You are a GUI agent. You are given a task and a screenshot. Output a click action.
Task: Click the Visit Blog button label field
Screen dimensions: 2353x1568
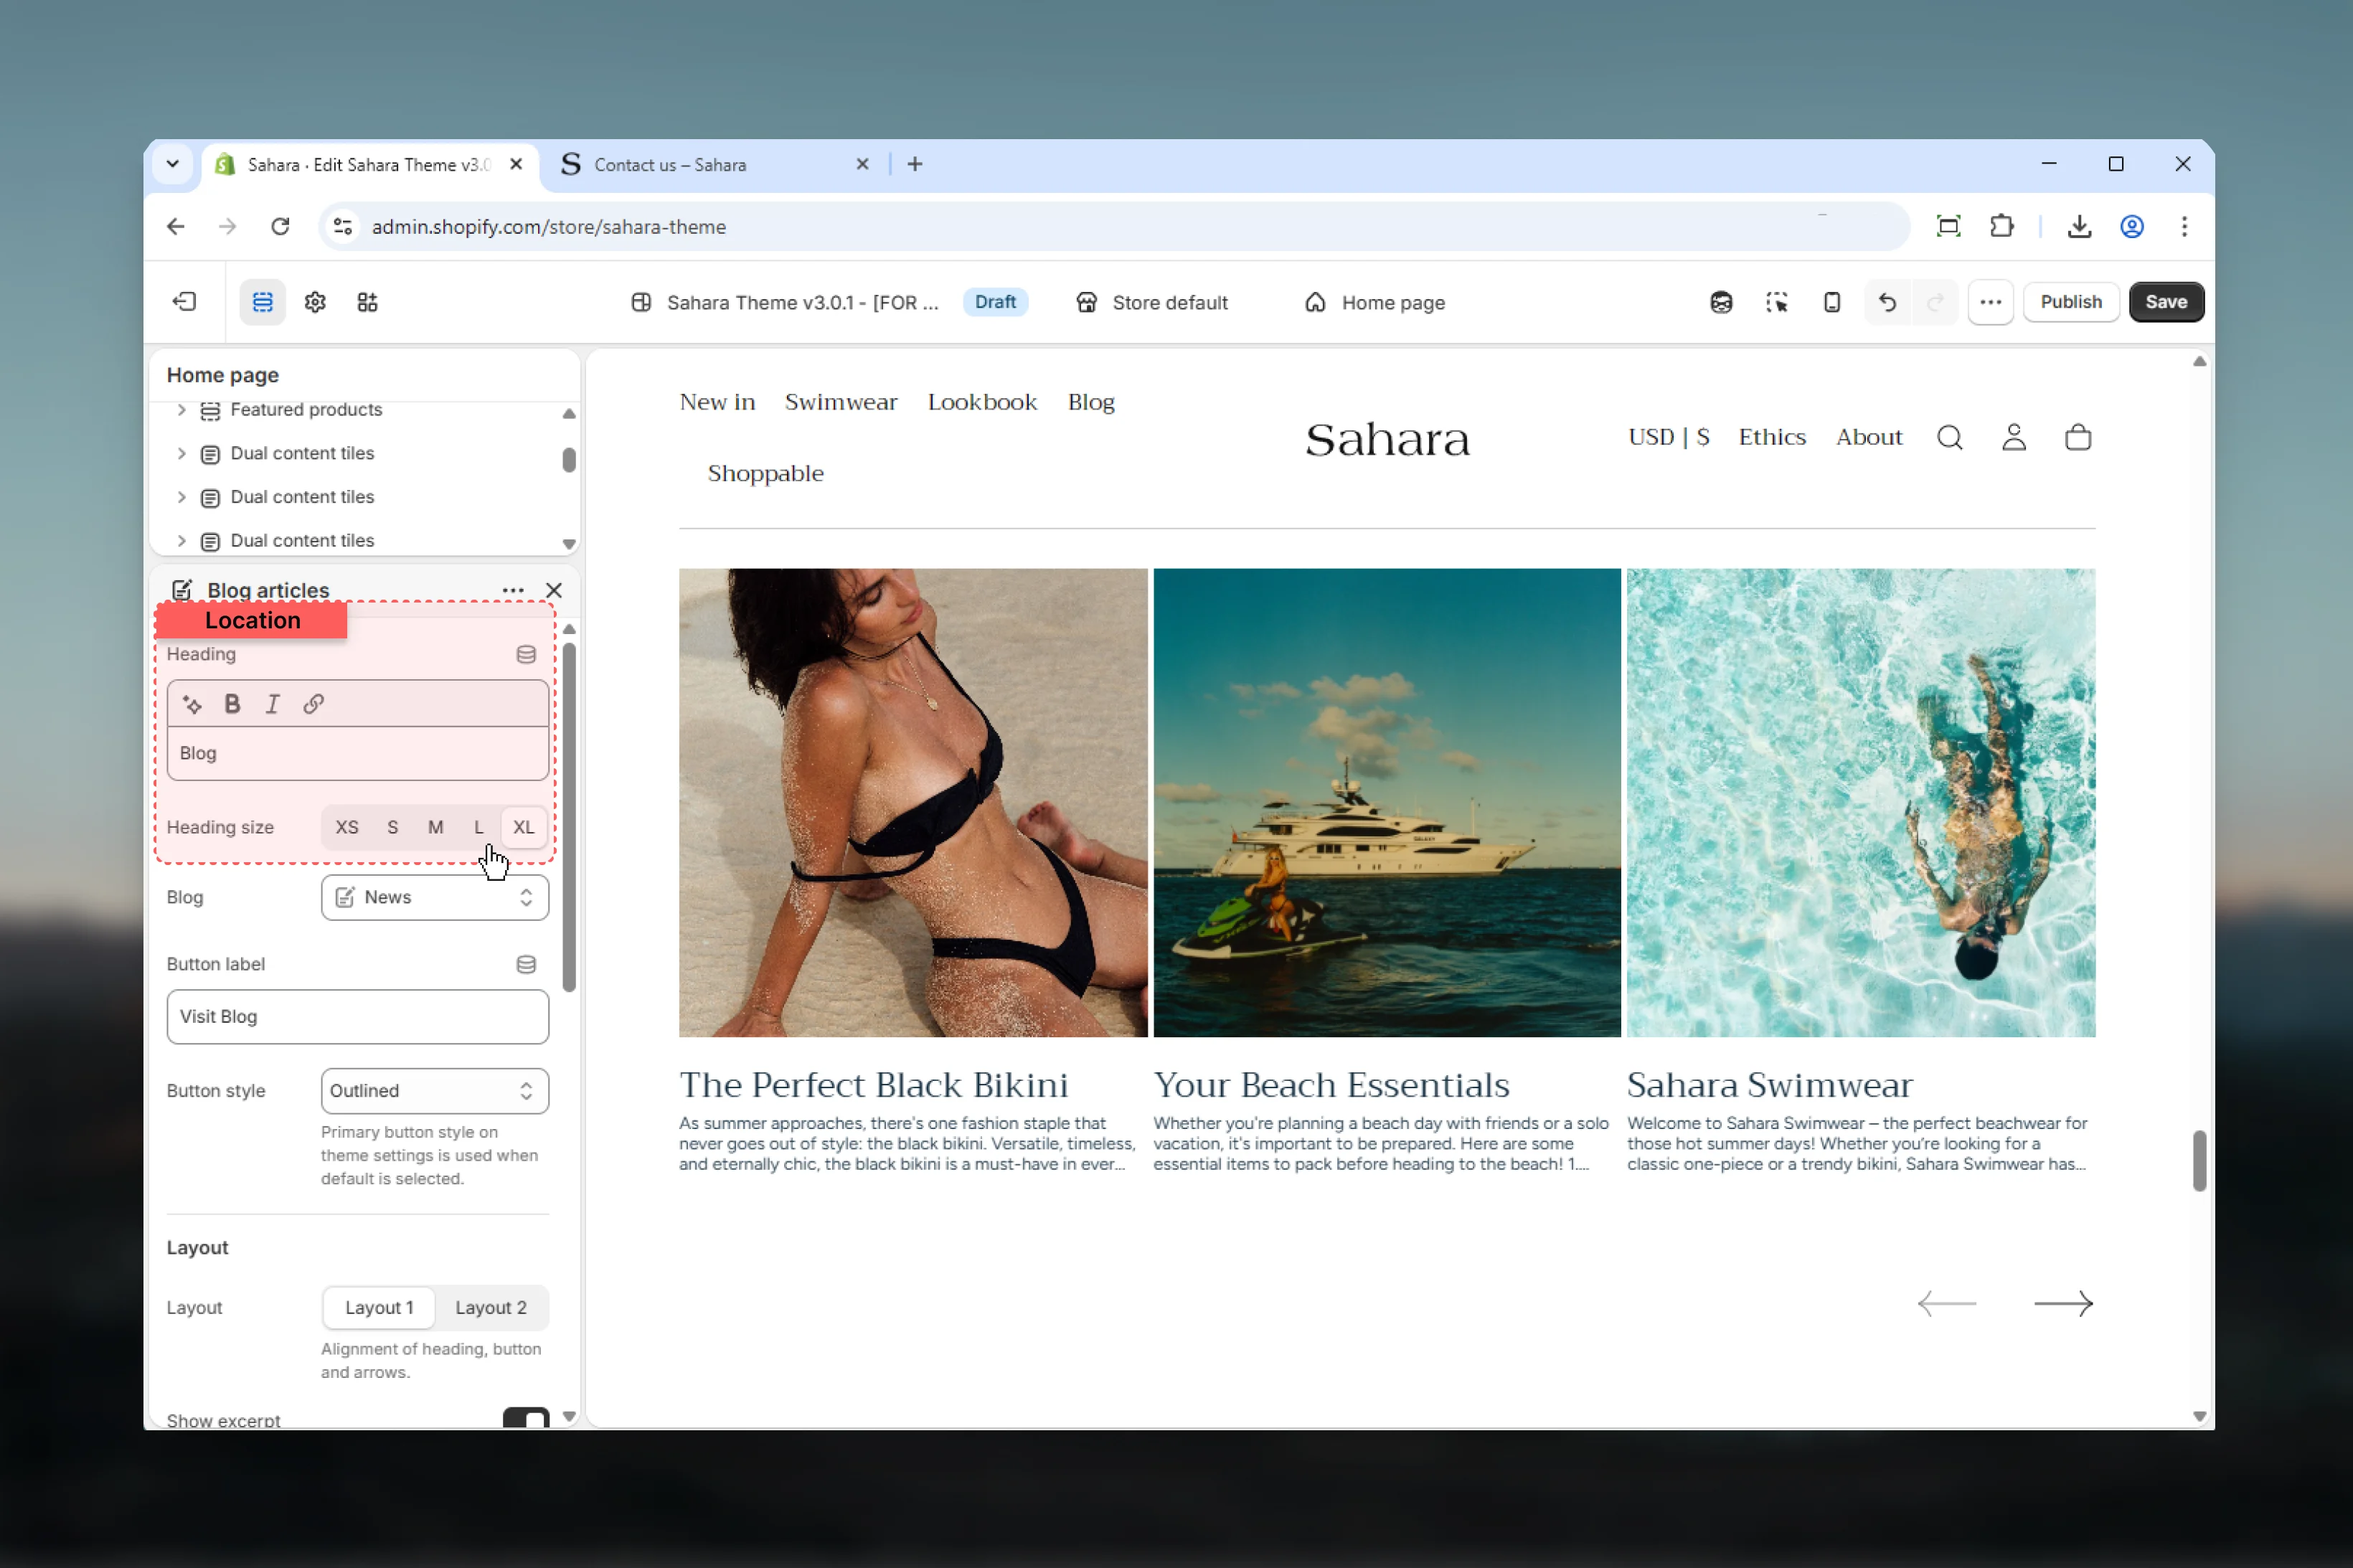point(357,1016)
